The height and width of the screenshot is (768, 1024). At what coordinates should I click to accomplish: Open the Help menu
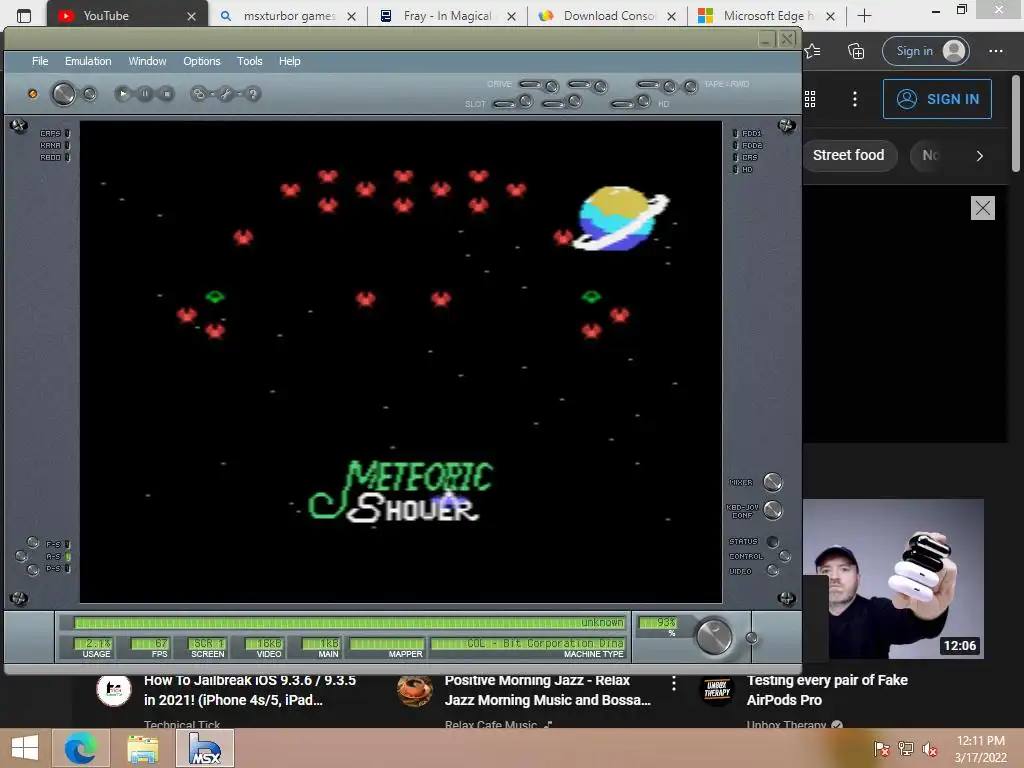pos(289,61)
